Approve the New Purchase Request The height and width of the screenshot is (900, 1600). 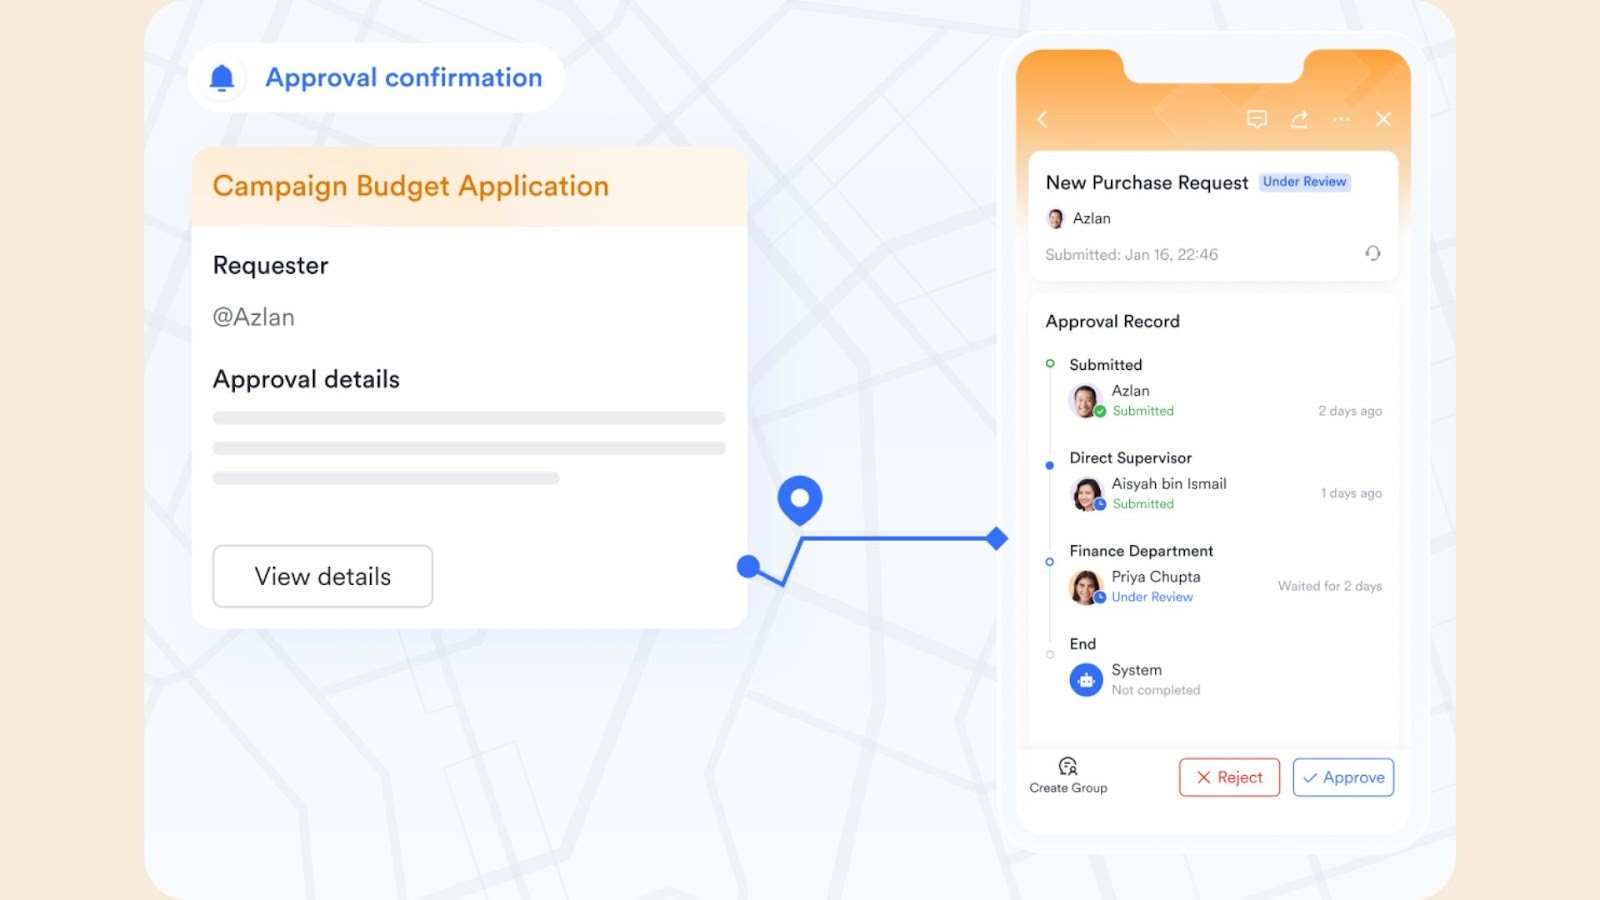[1343, 777]
